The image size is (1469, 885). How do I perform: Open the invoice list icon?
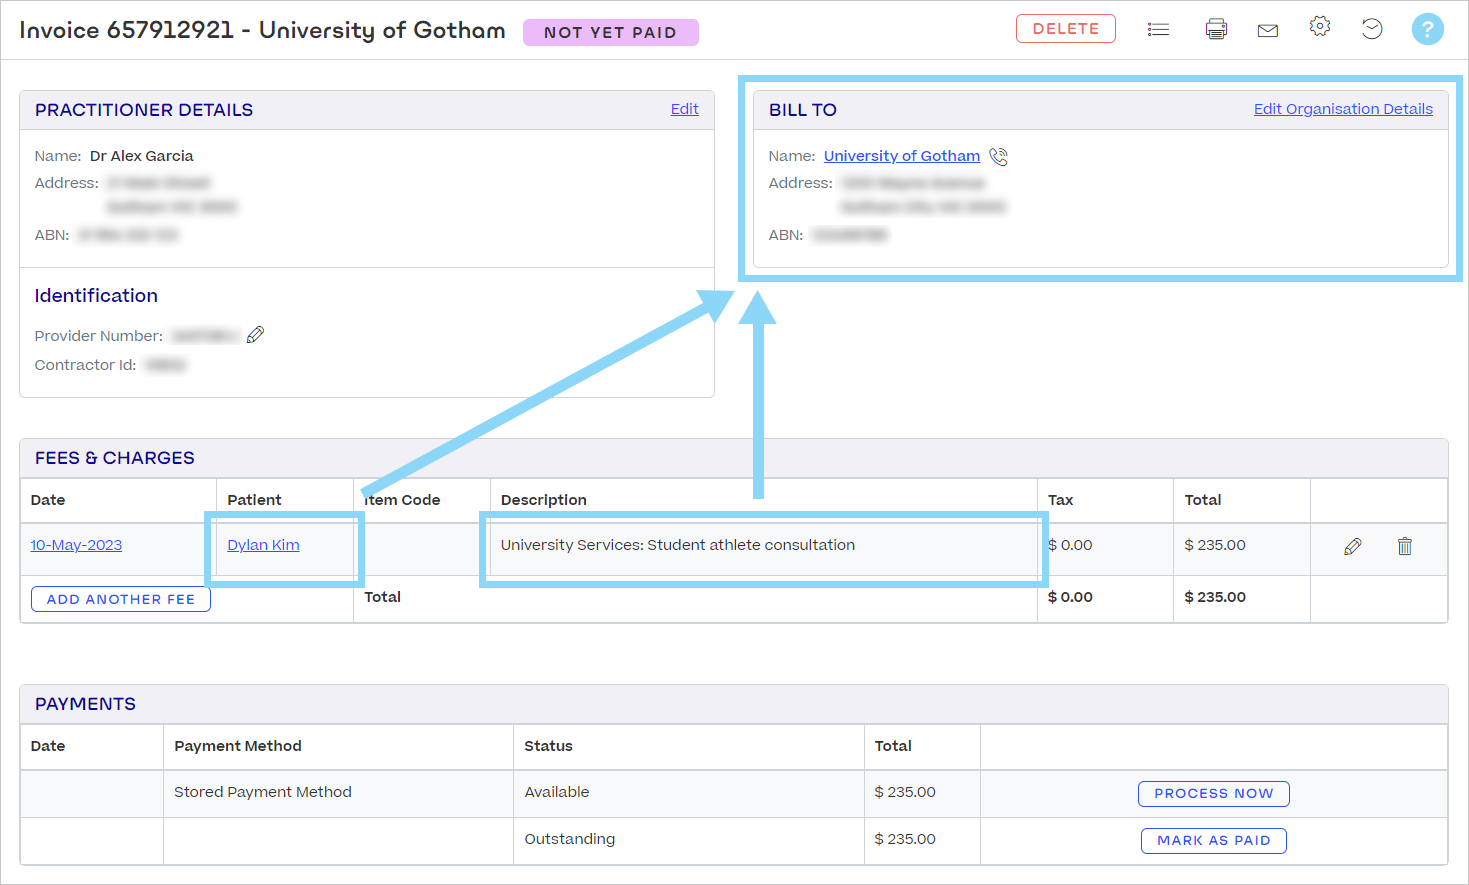1158,29
